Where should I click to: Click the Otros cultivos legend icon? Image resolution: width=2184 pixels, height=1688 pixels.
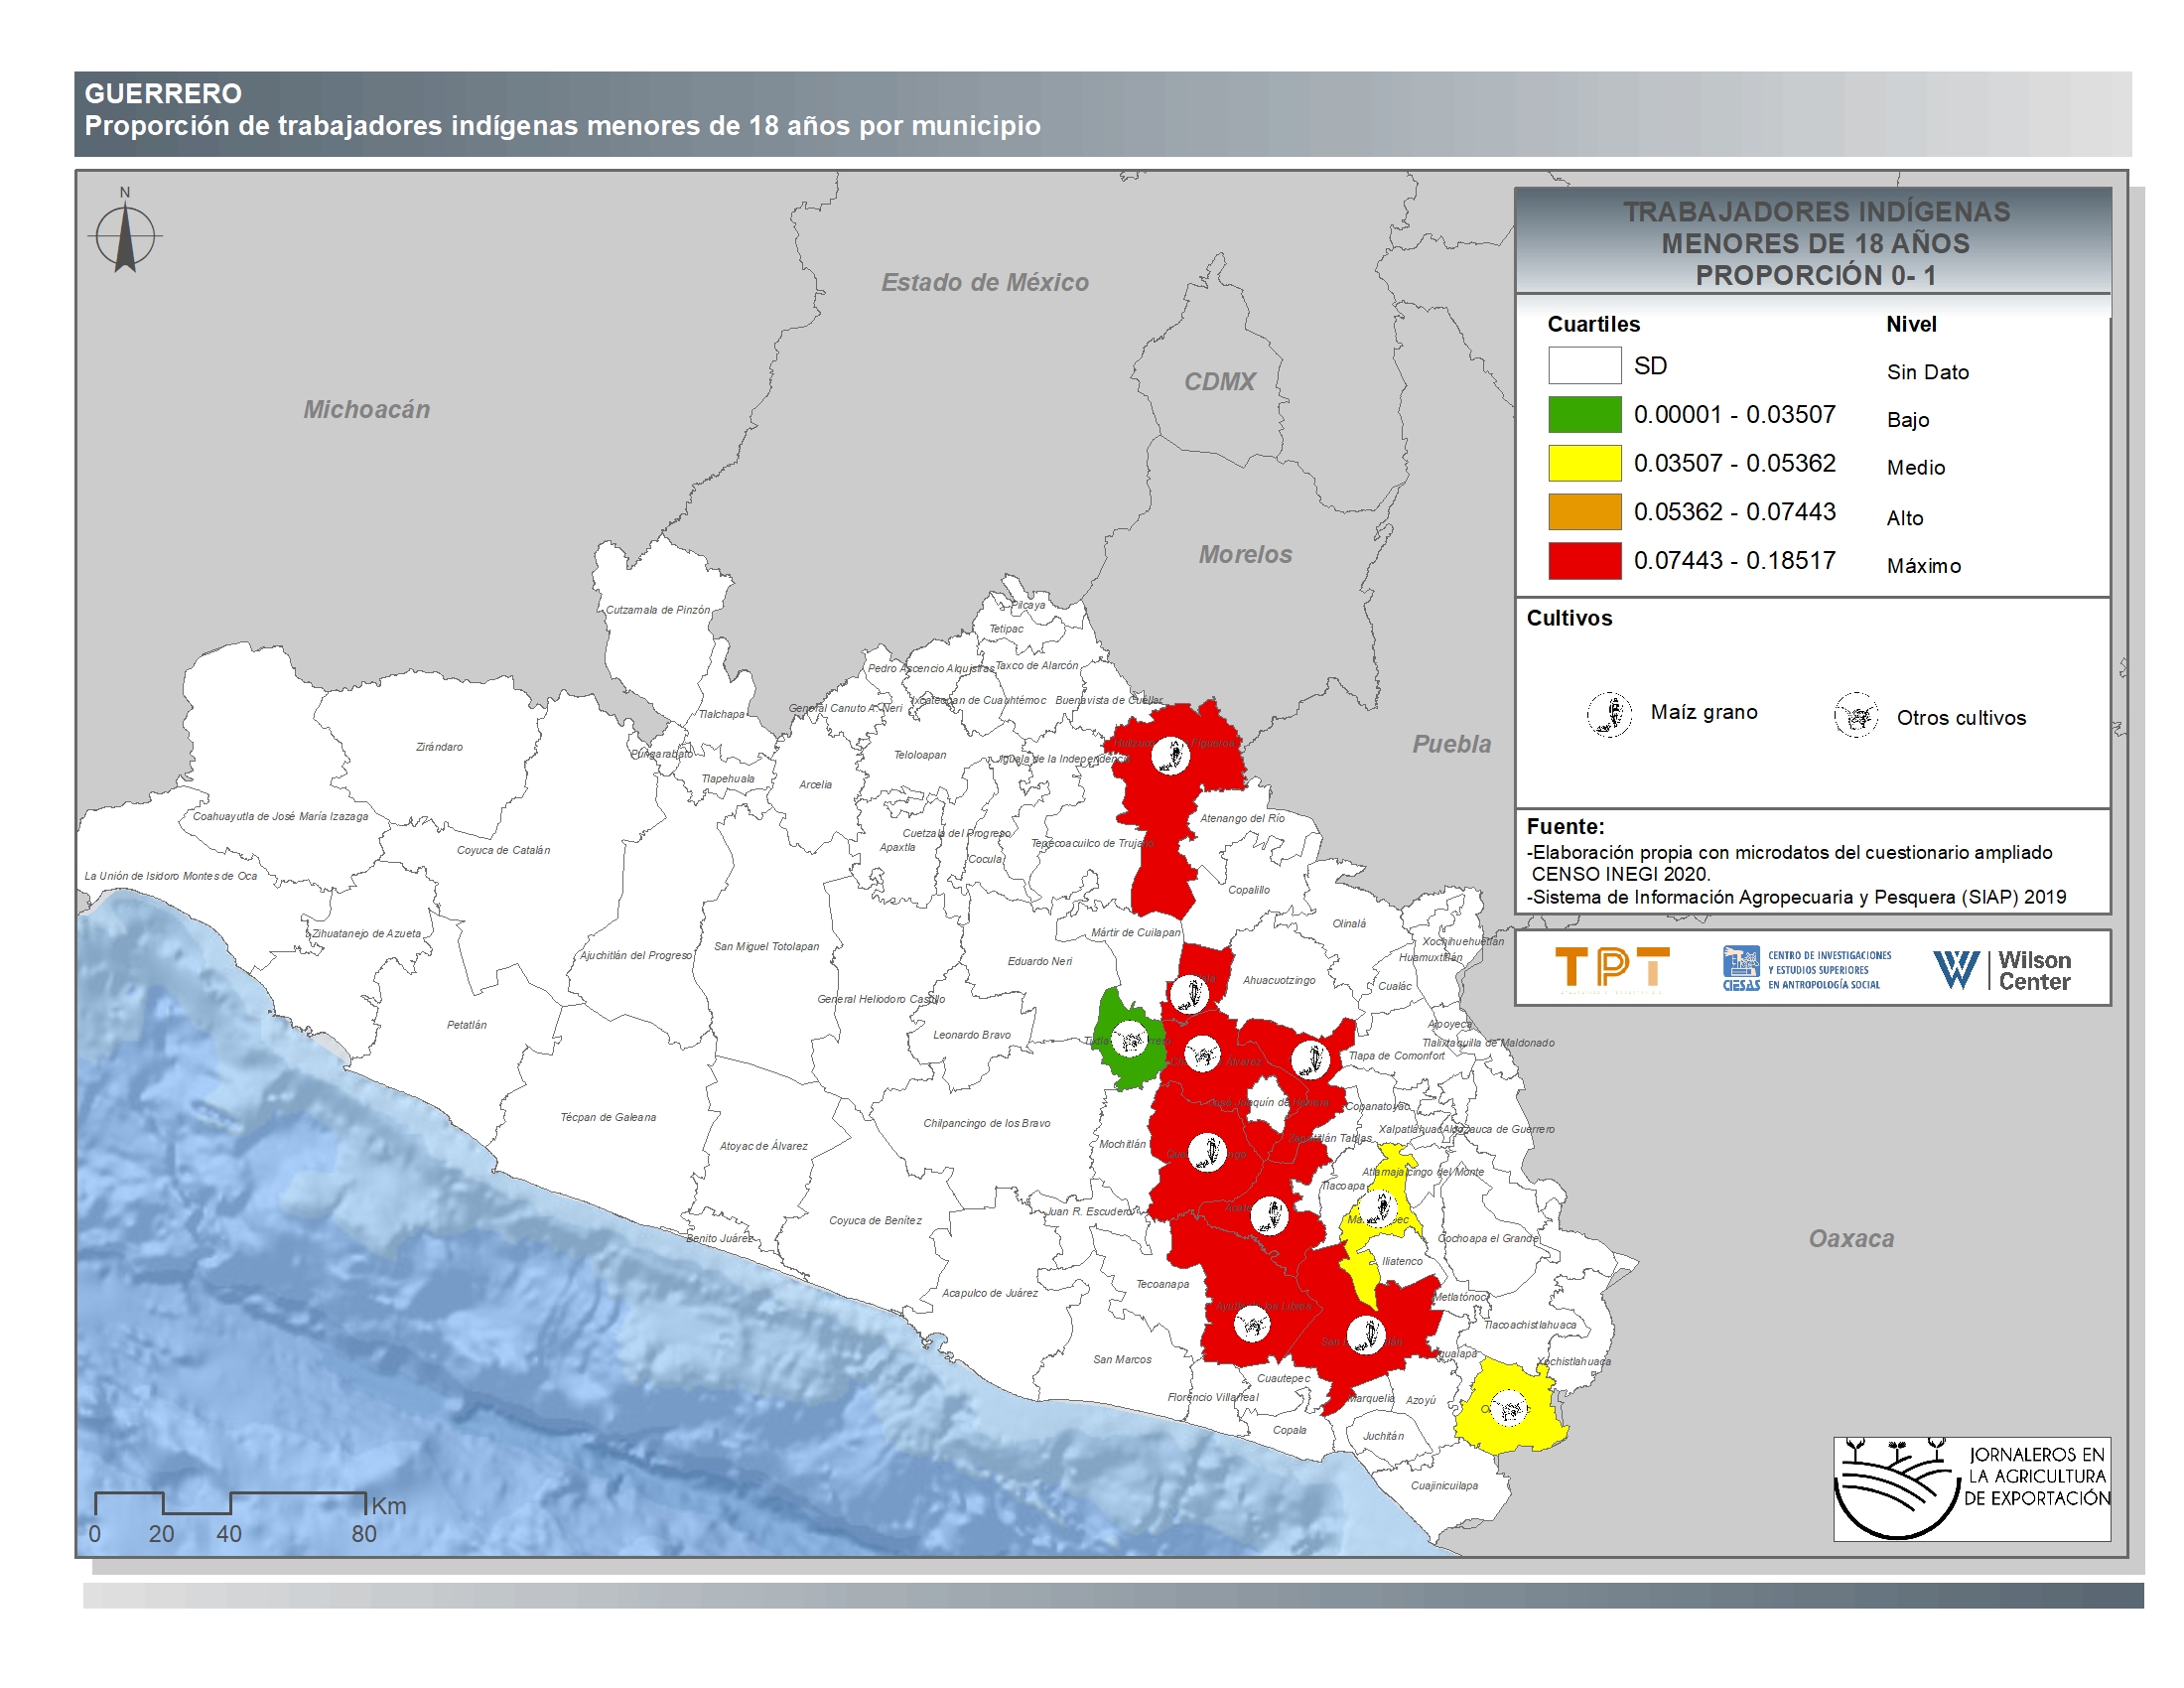click(1856, 716)
